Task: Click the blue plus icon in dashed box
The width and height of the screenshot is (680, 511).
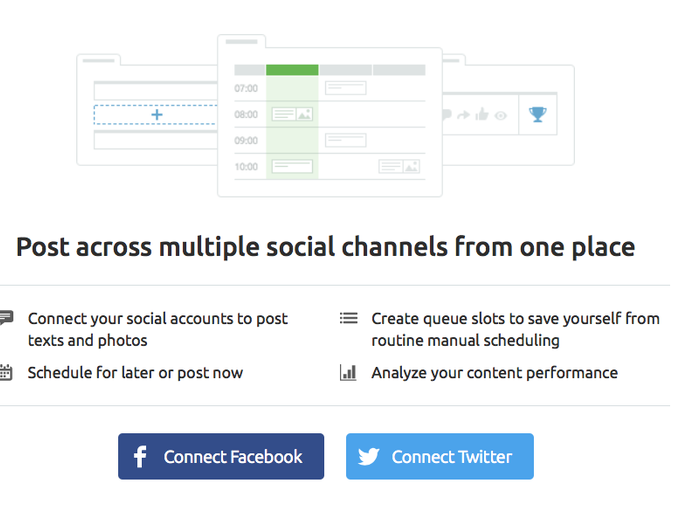Action: click(156, 115)
